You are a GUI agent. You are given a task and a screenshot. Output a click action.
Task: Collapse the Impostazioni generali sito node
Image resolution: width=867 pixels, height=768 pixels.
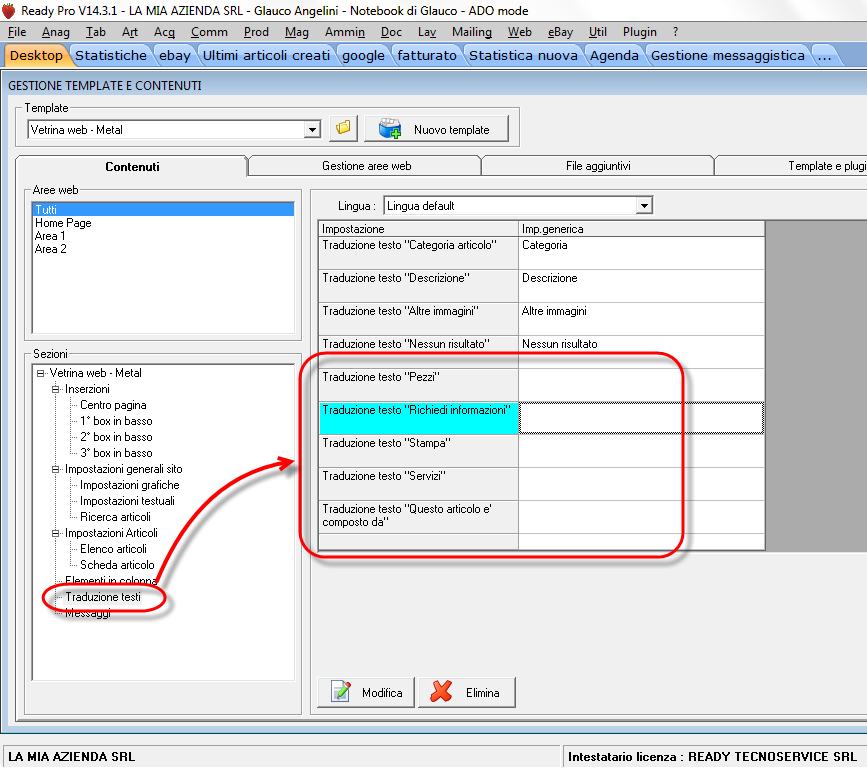pos(55,469)
